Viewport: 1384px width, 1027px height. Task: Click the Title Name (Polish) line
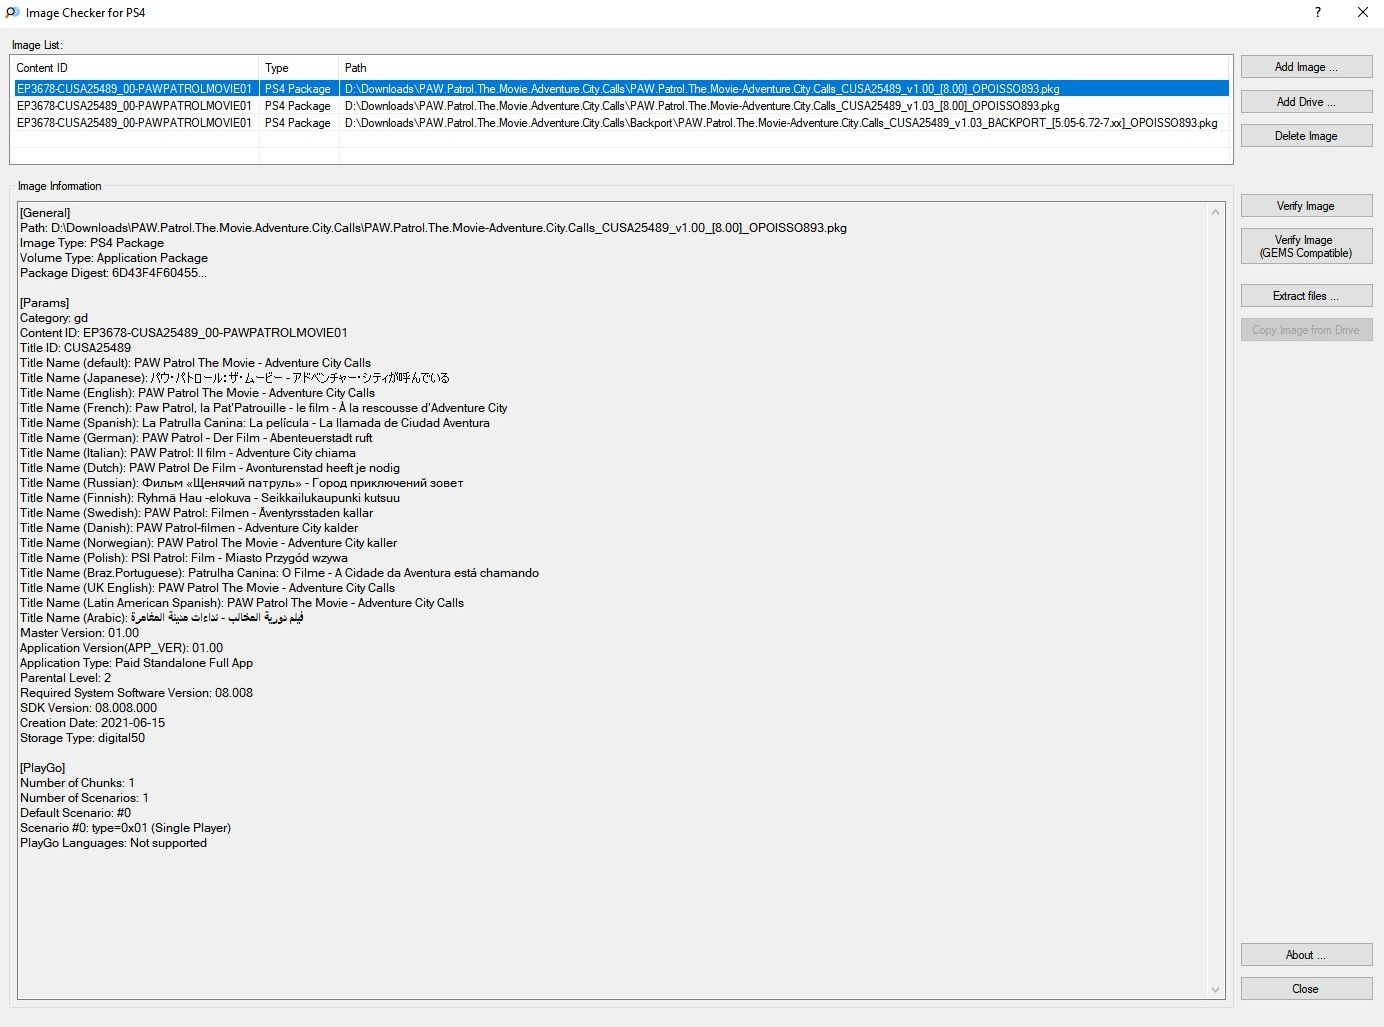point(184,558)
